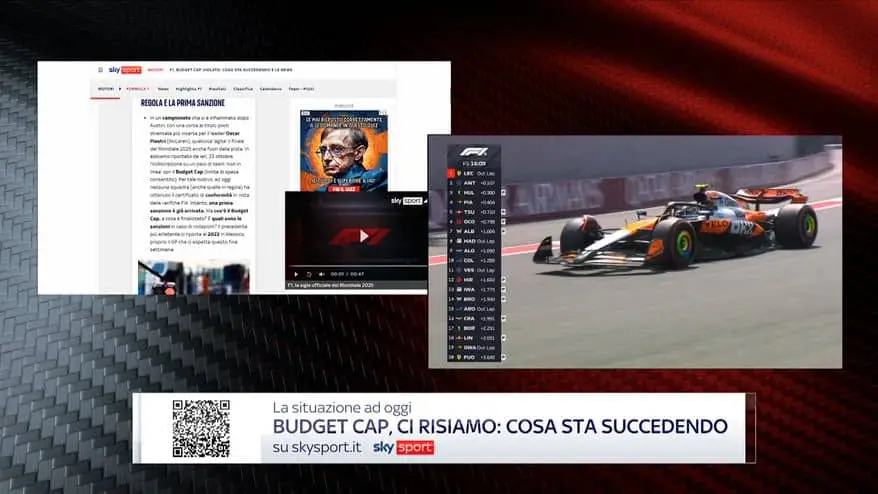Open the Calendario page link
The image size is (878, 494).
(x=271, y=89)
